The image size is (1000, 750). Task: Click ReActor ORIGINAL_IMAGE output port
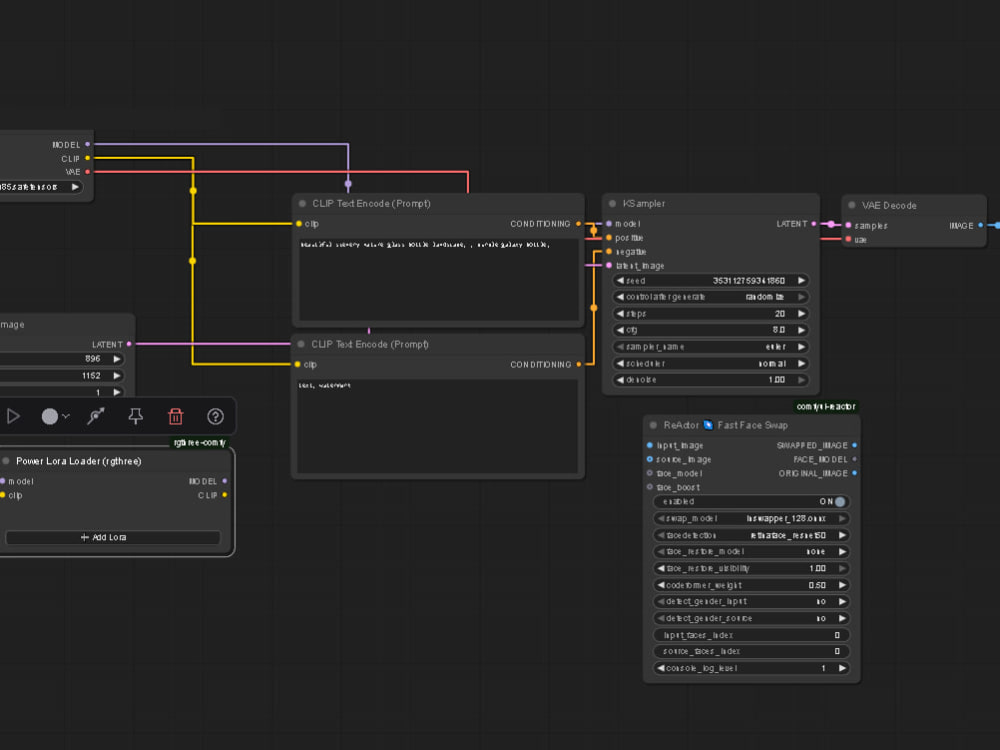855,473
